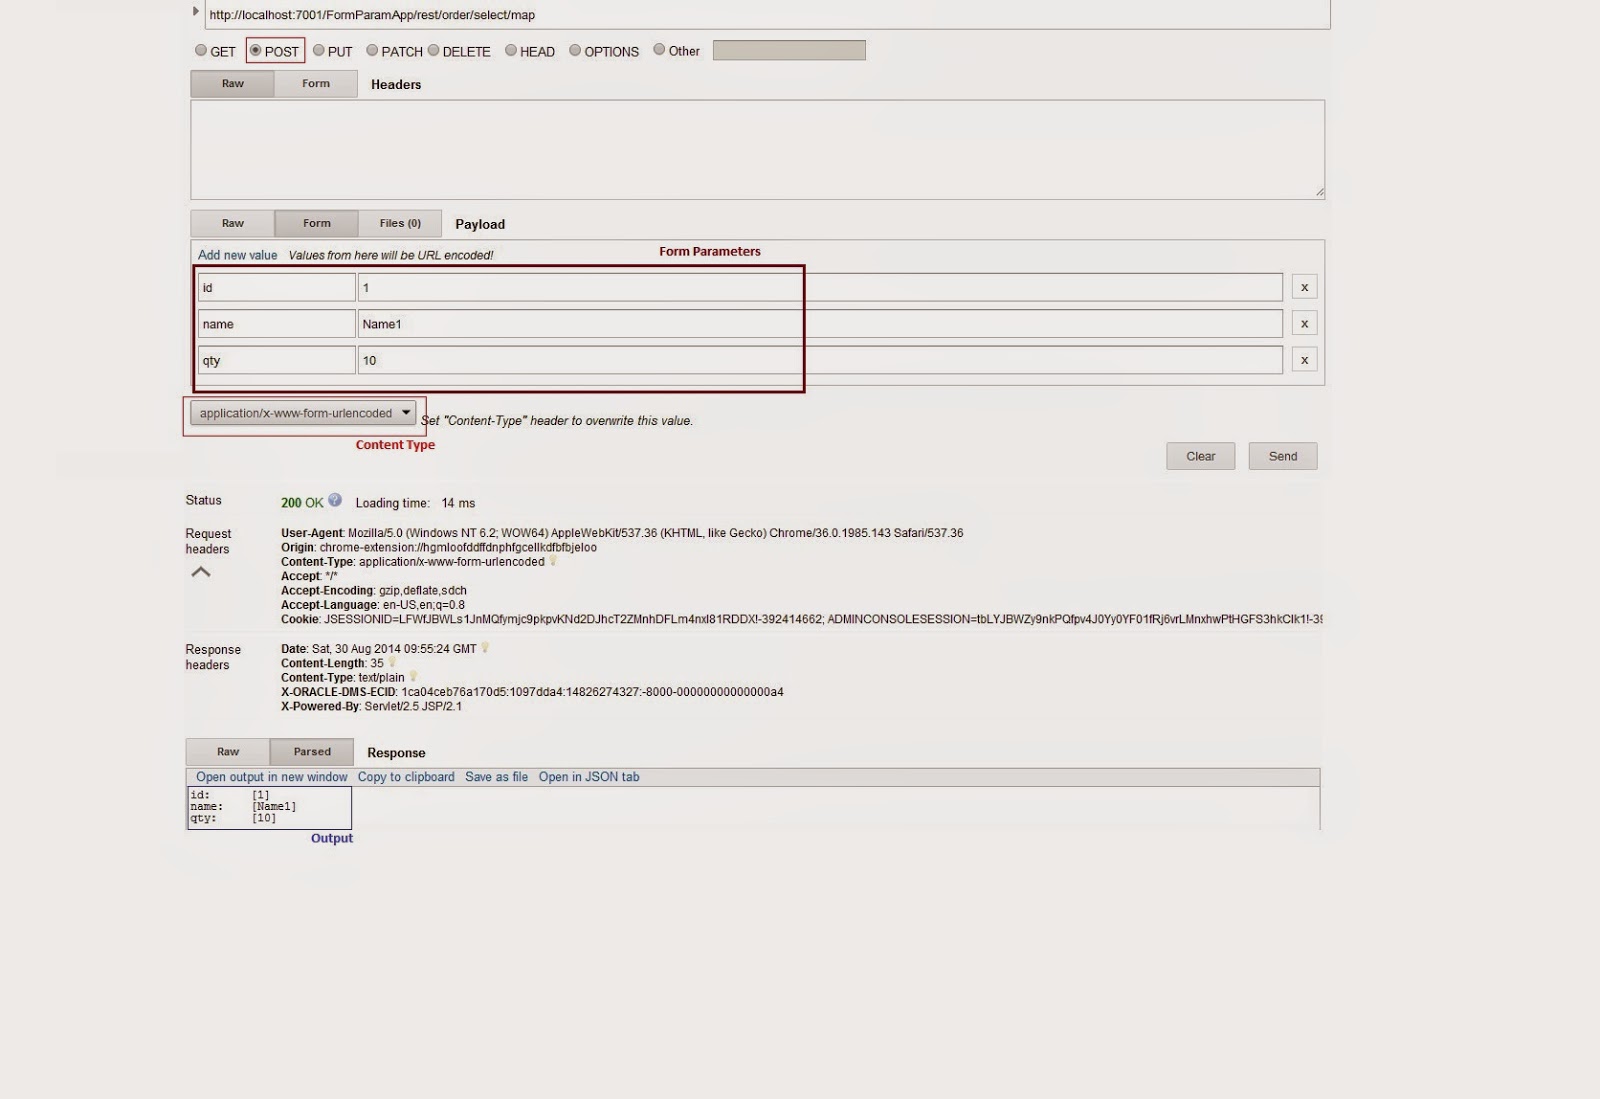The width and height of the screenshot is (1600, 1099).
Task: Click the Loading time 14 ms text
Action: click(415, 503)
